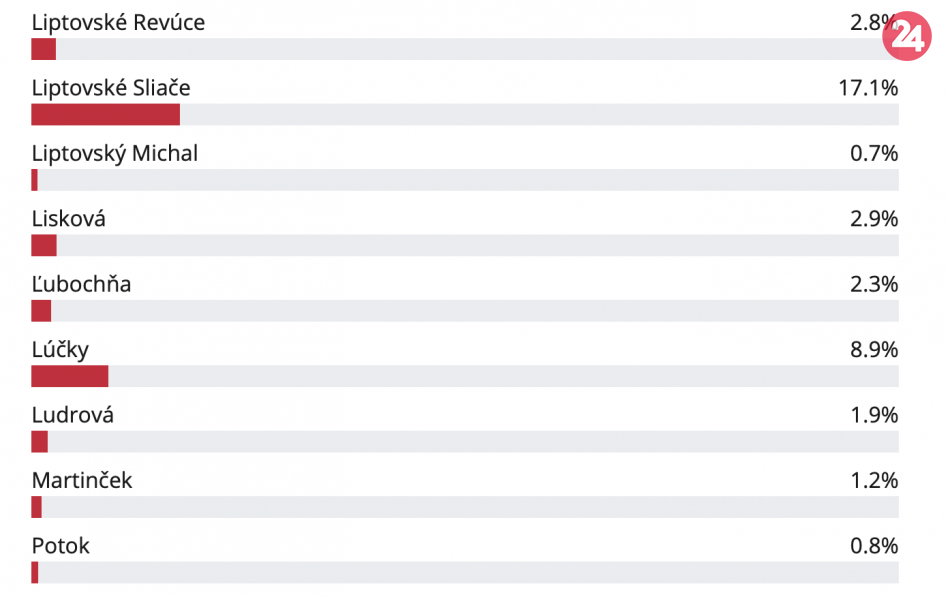Click the Ludrová label
This screenshot has width=950, height=597.
pos(72,415)
